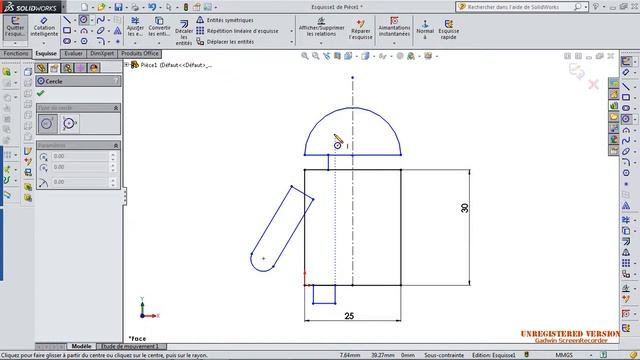Click the X center coordinate field

(x=80, y=156)
